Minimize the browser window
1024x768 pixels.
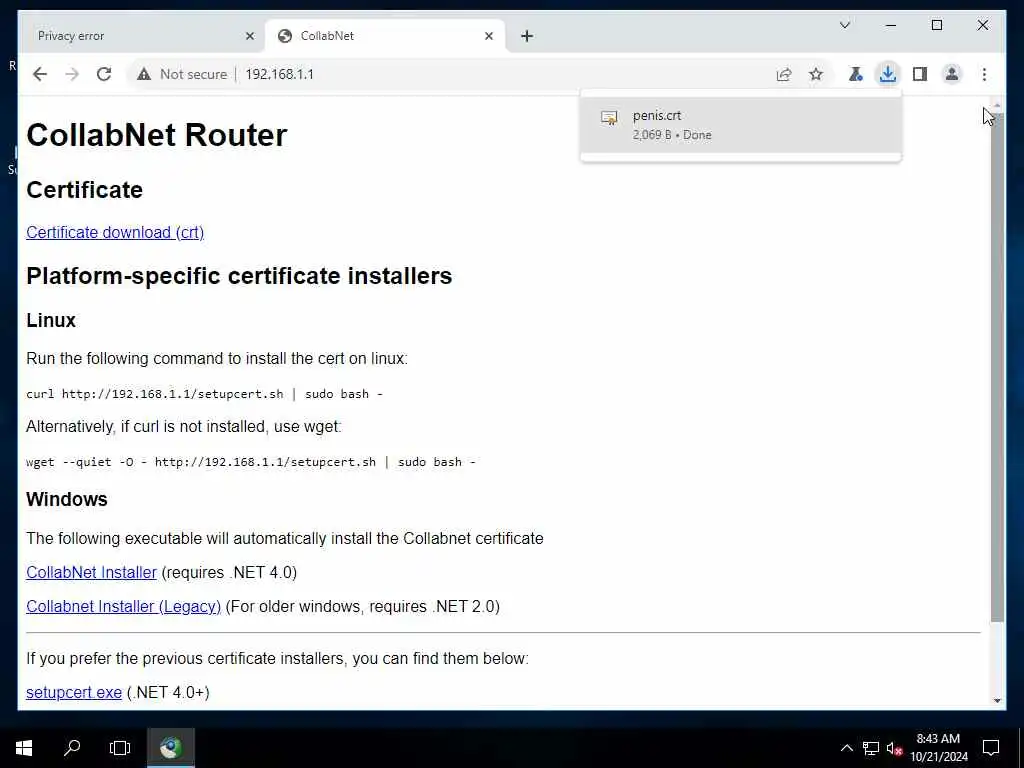891,25
